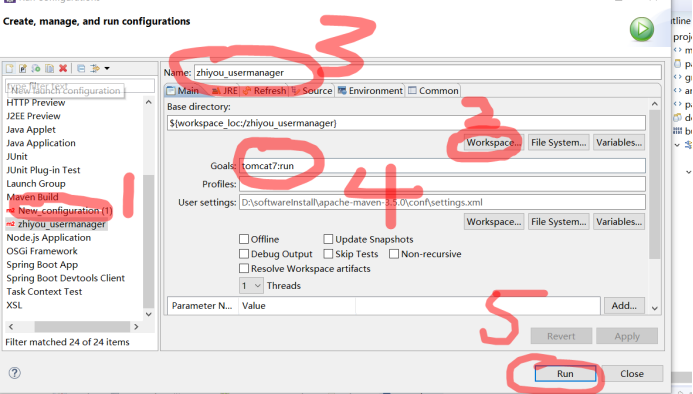Select JUnit launch type
The height and width of the screenshot is (394, 693).
coord(17,157)
